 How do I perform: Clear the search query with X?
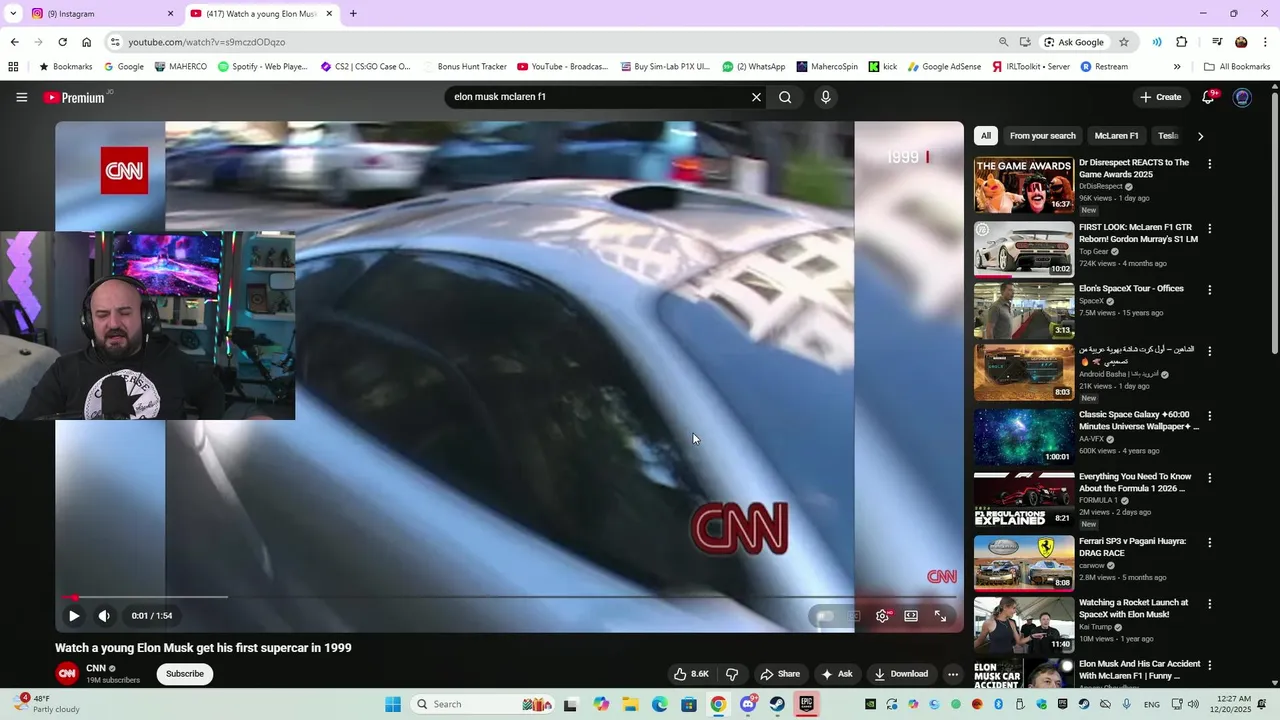pyautogui.click(x=756, y=97)
